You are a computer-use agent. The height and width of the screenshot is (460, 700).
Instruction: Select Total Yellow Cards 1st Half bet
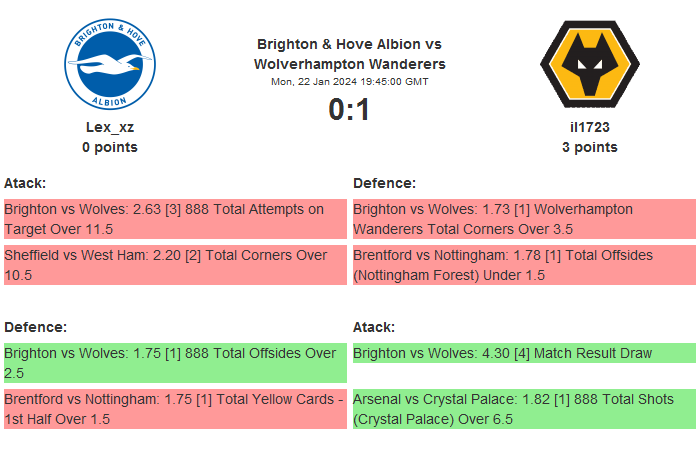(x=175, y=409)
